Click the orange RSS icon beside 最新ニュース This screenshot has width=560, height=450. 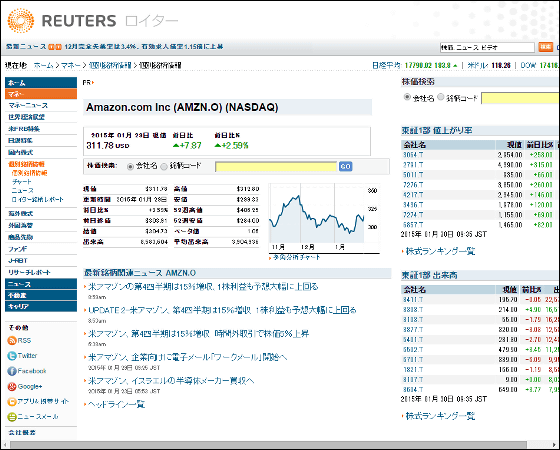55,47
